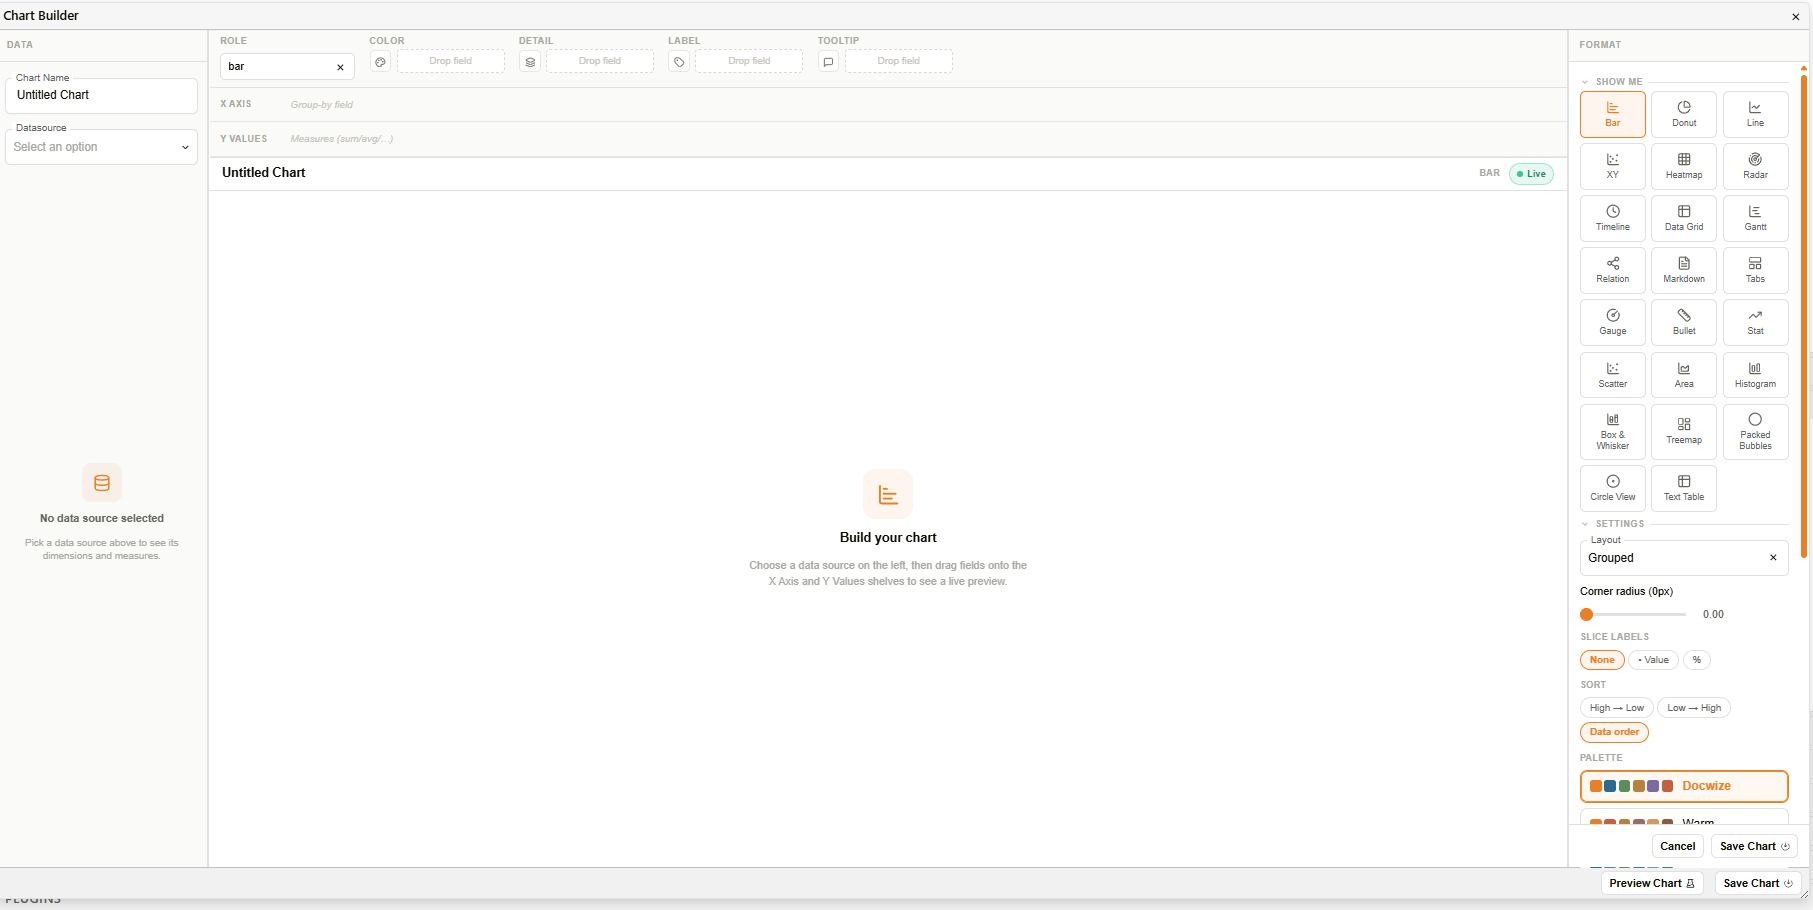Click the Detail layers icon

pyautogui.click(x=530, y=62)
